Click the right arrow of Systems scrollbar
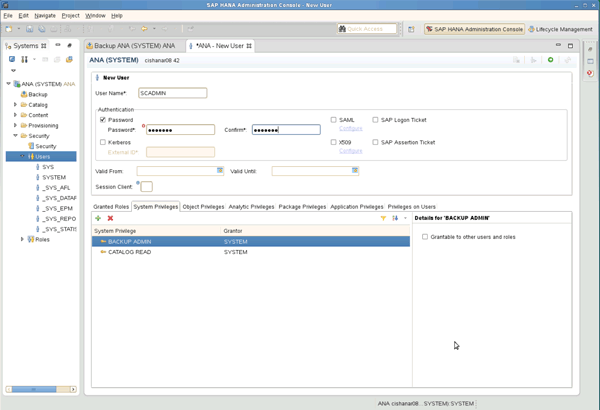The width and height of the screenshot is (600, 410). pyautogui.click(x=73, y=389)
